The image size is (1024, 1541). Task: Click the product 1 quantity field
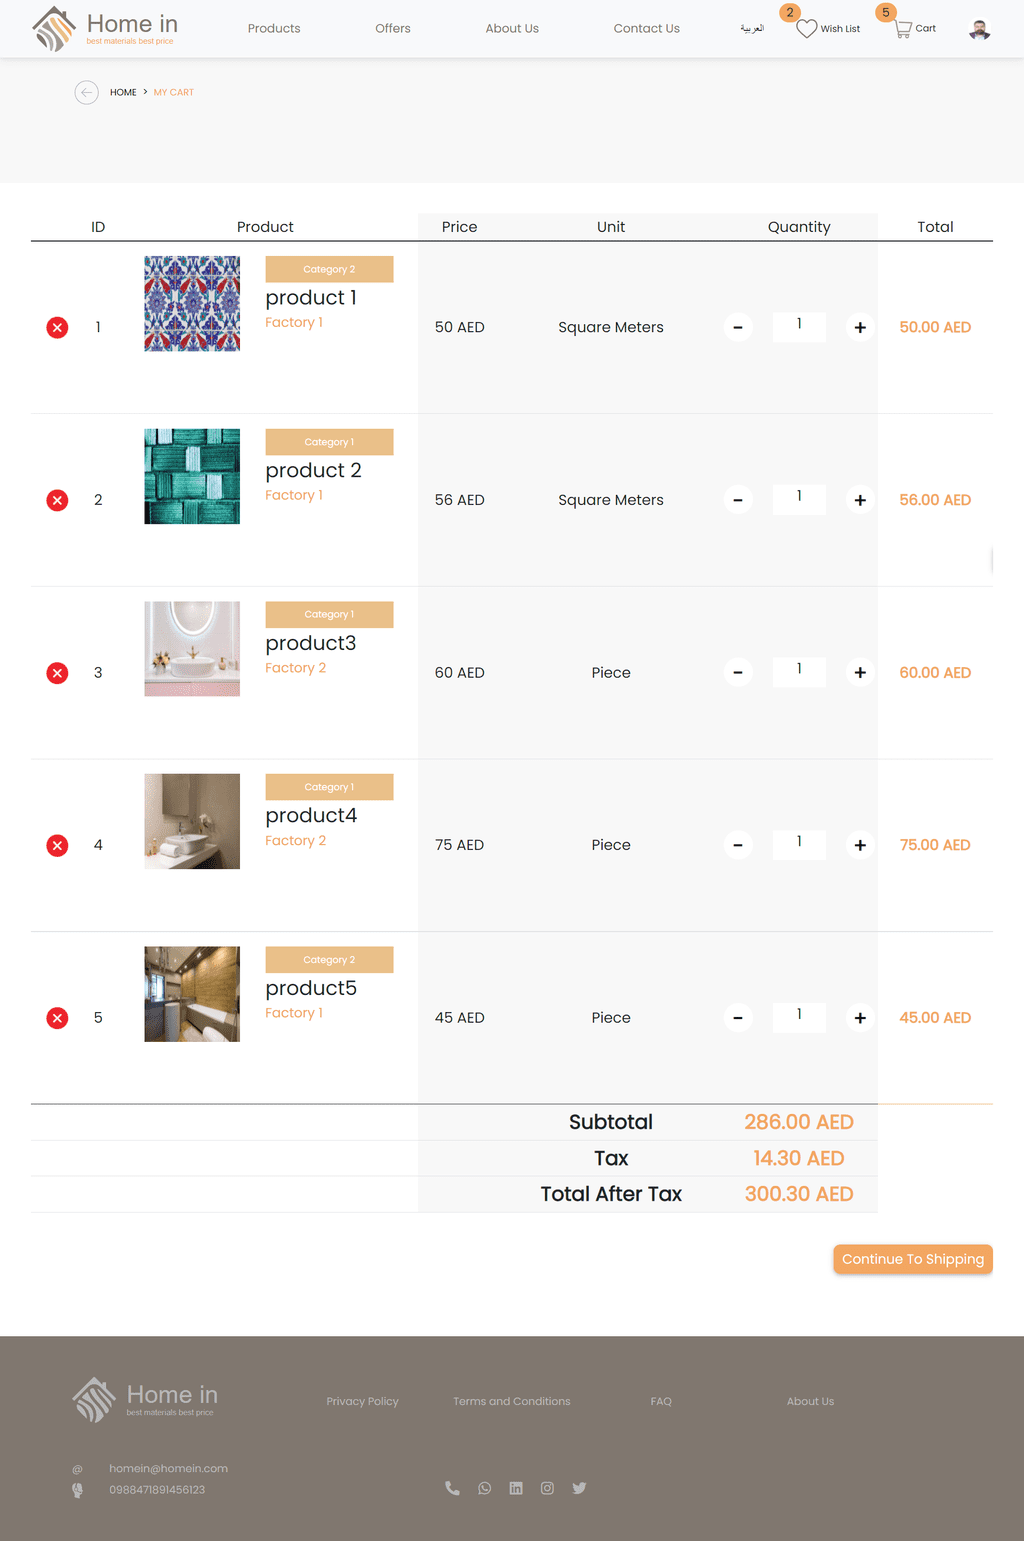[x=799, y=326]
